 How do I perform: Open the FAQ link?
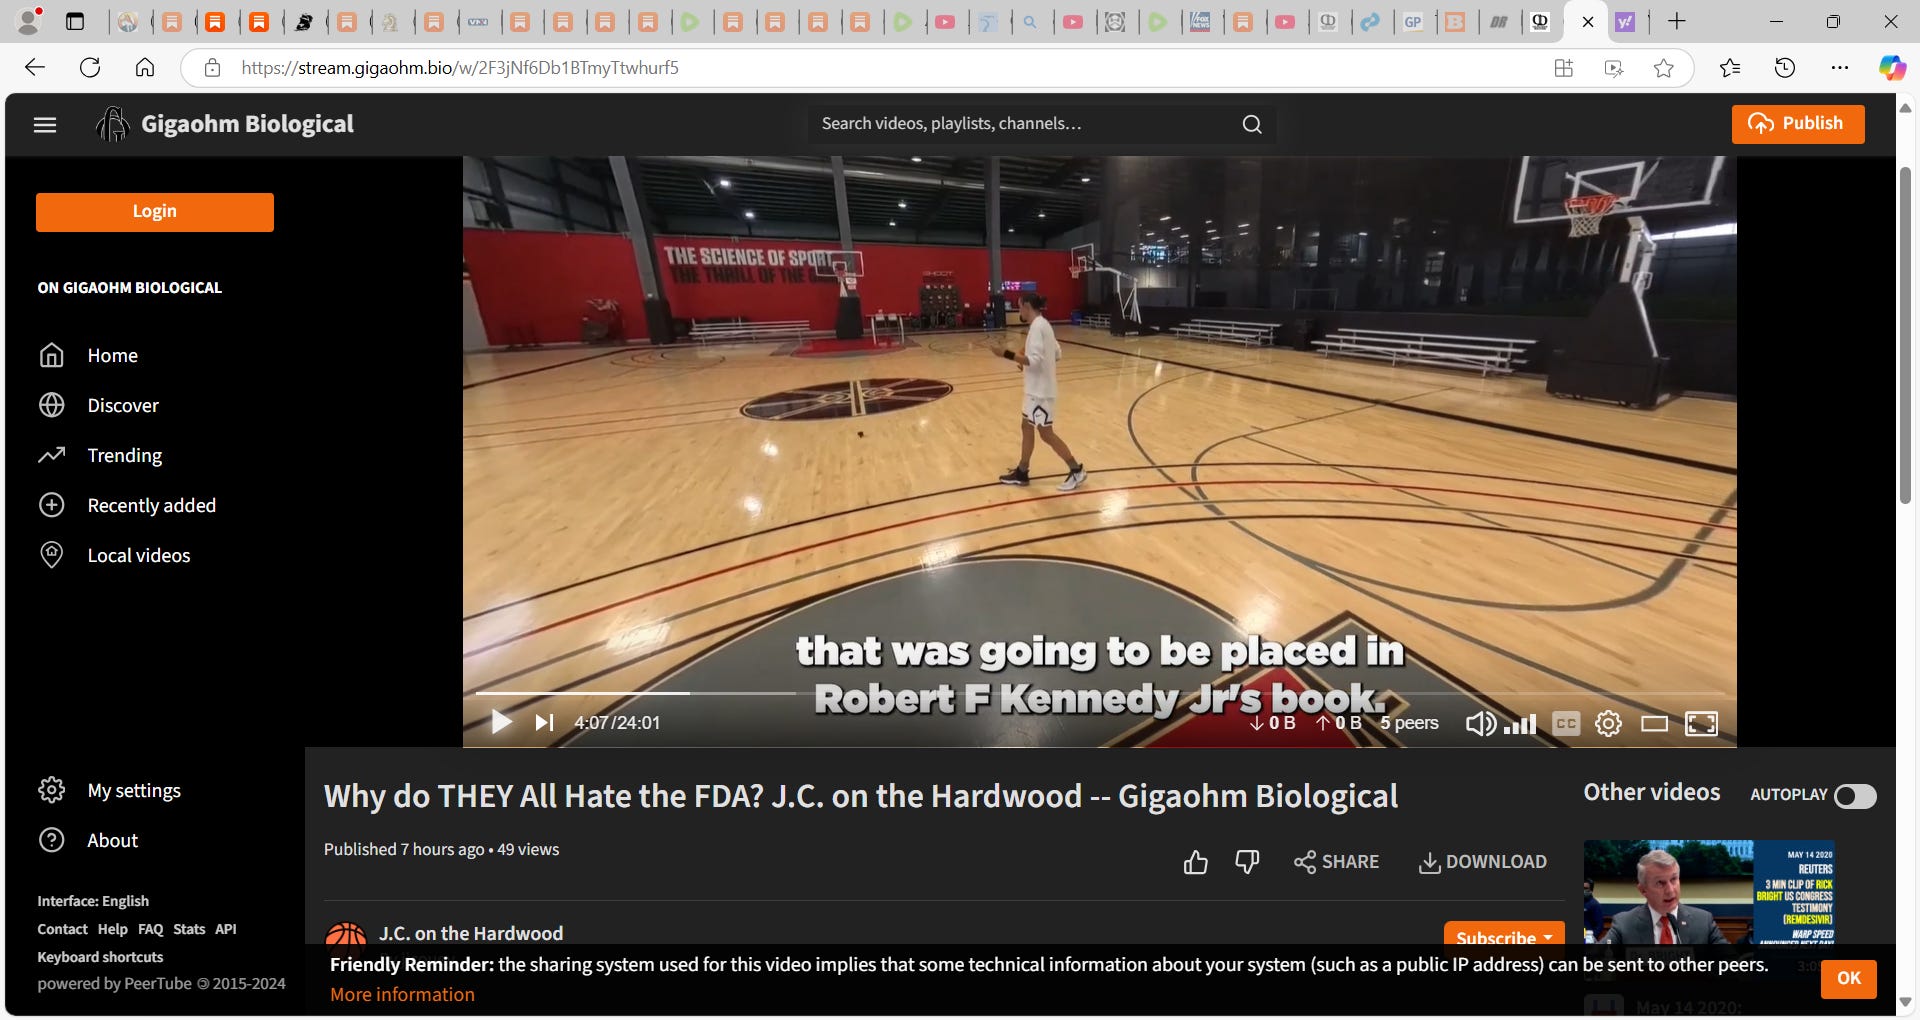pyautogui.click(x=151, y=929)
